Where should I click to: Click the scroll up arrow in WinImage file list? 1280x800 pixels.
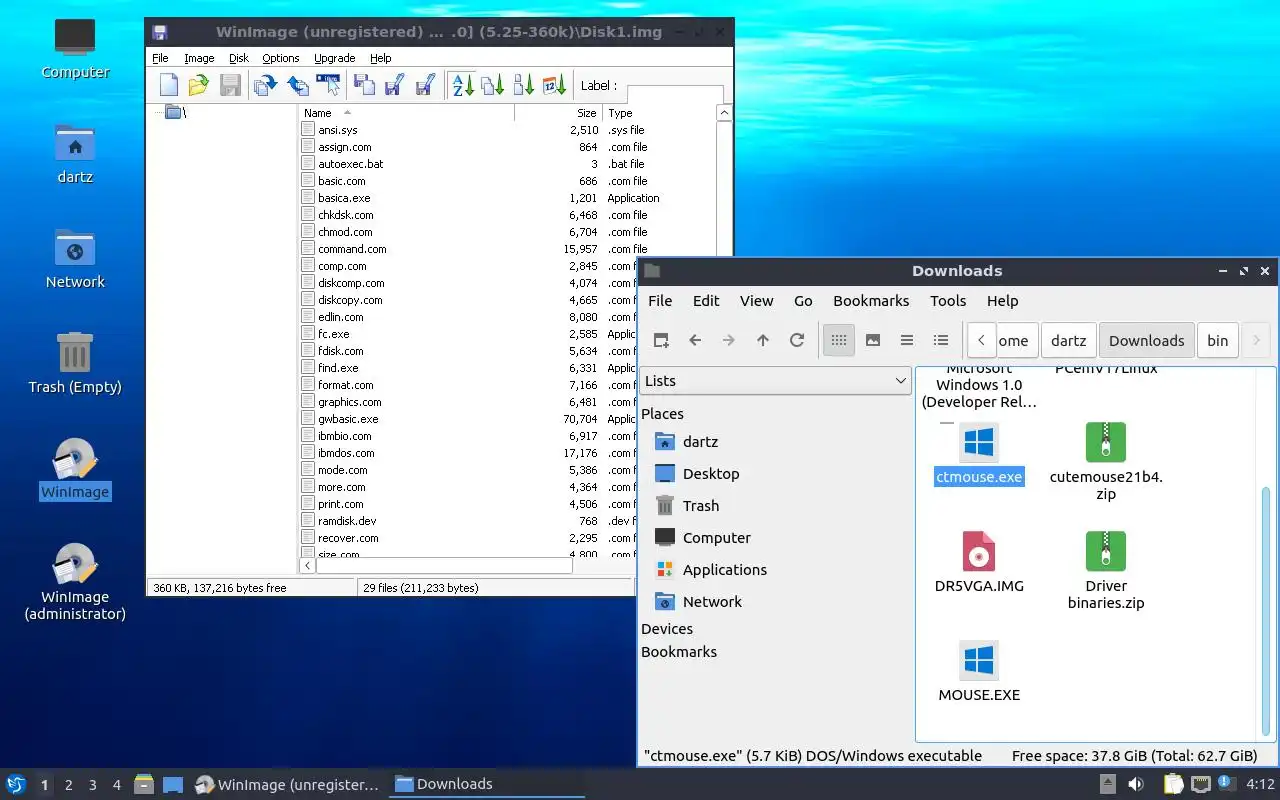click(x=725, y=113)
